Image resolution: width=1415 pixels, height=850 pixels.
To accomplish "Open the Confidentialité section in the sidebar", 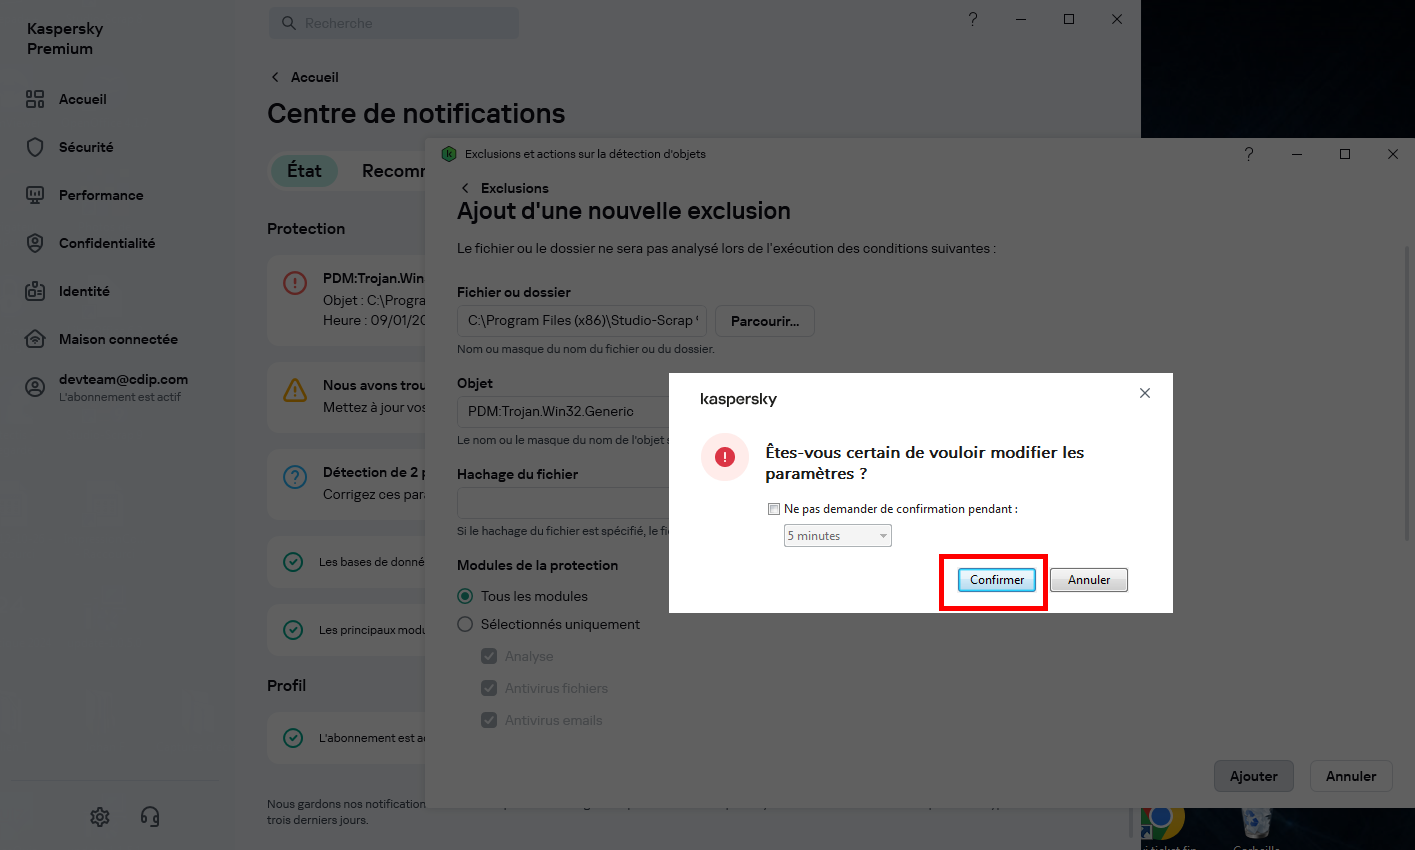I will pyautogui.click(x=107, y=243).
